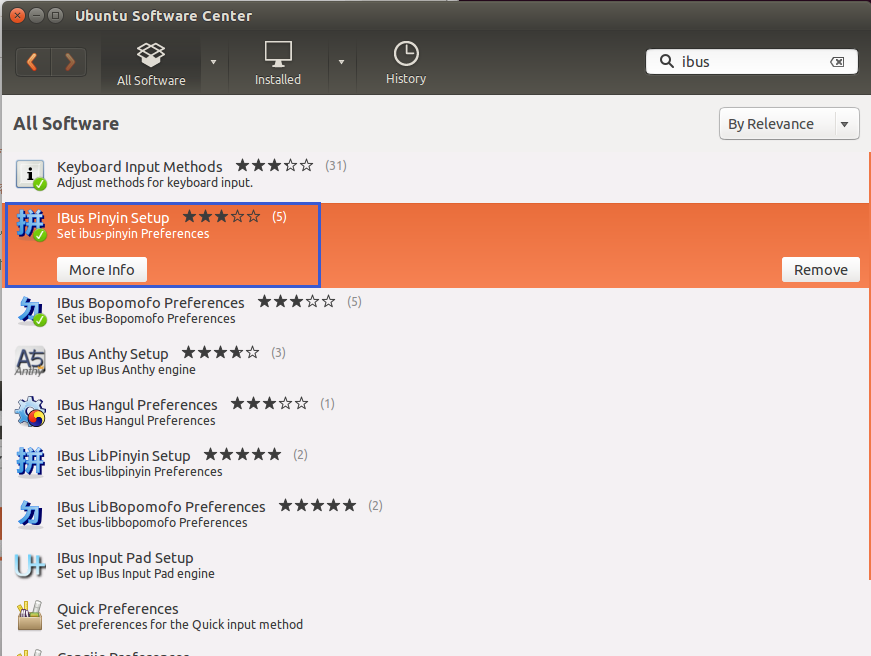Click the IBus Hangul Preferences gear icon
The height and width of the screenshot is (656, 871).
click(31, 412)
